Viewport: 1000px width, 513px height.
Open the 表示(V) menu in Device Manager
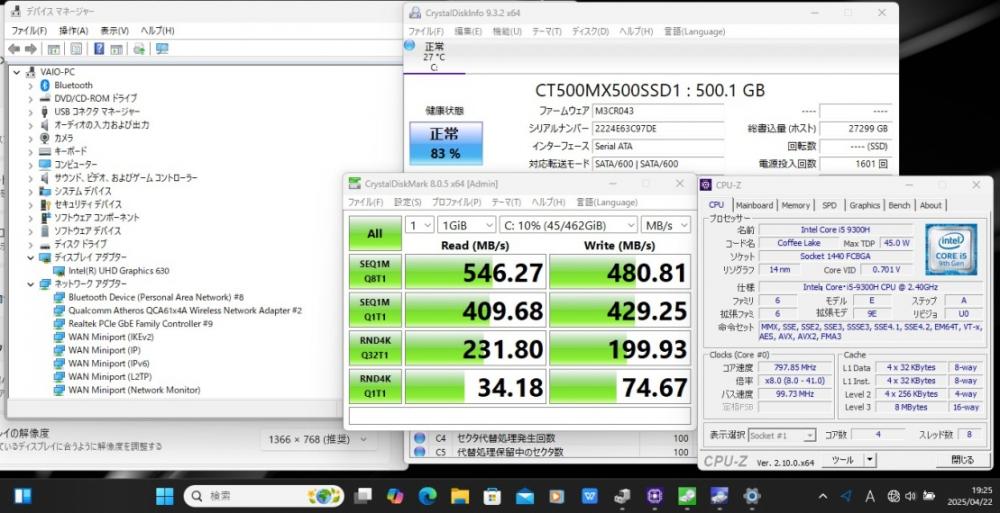point(114,31)
